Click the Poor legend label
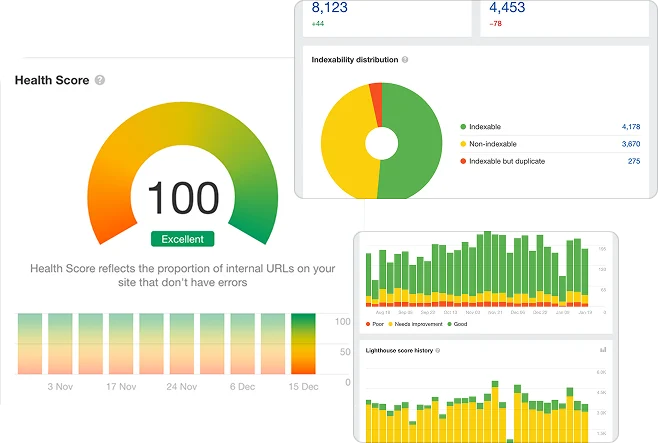This screenshot has height=443, width=658. pos(378,324)
